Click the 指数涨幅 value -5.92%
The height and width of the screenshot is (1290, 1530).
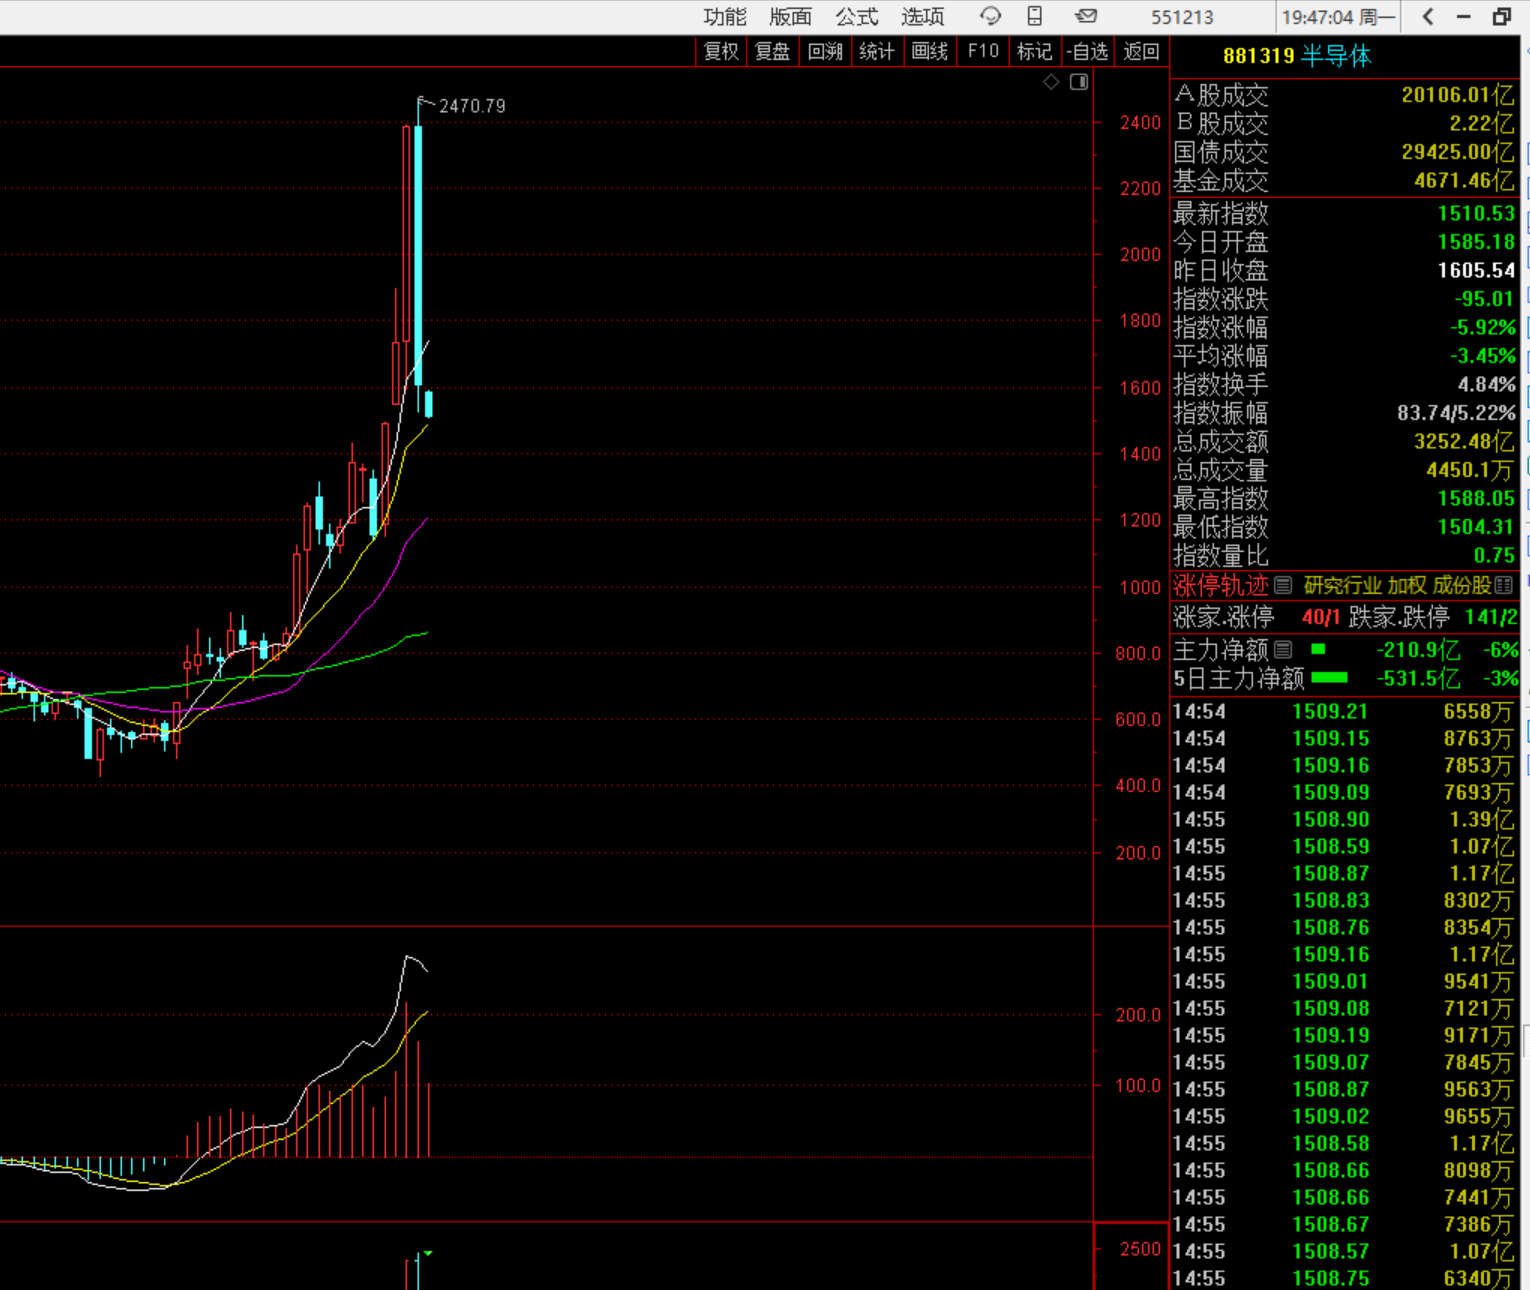tap(1483, 327)
